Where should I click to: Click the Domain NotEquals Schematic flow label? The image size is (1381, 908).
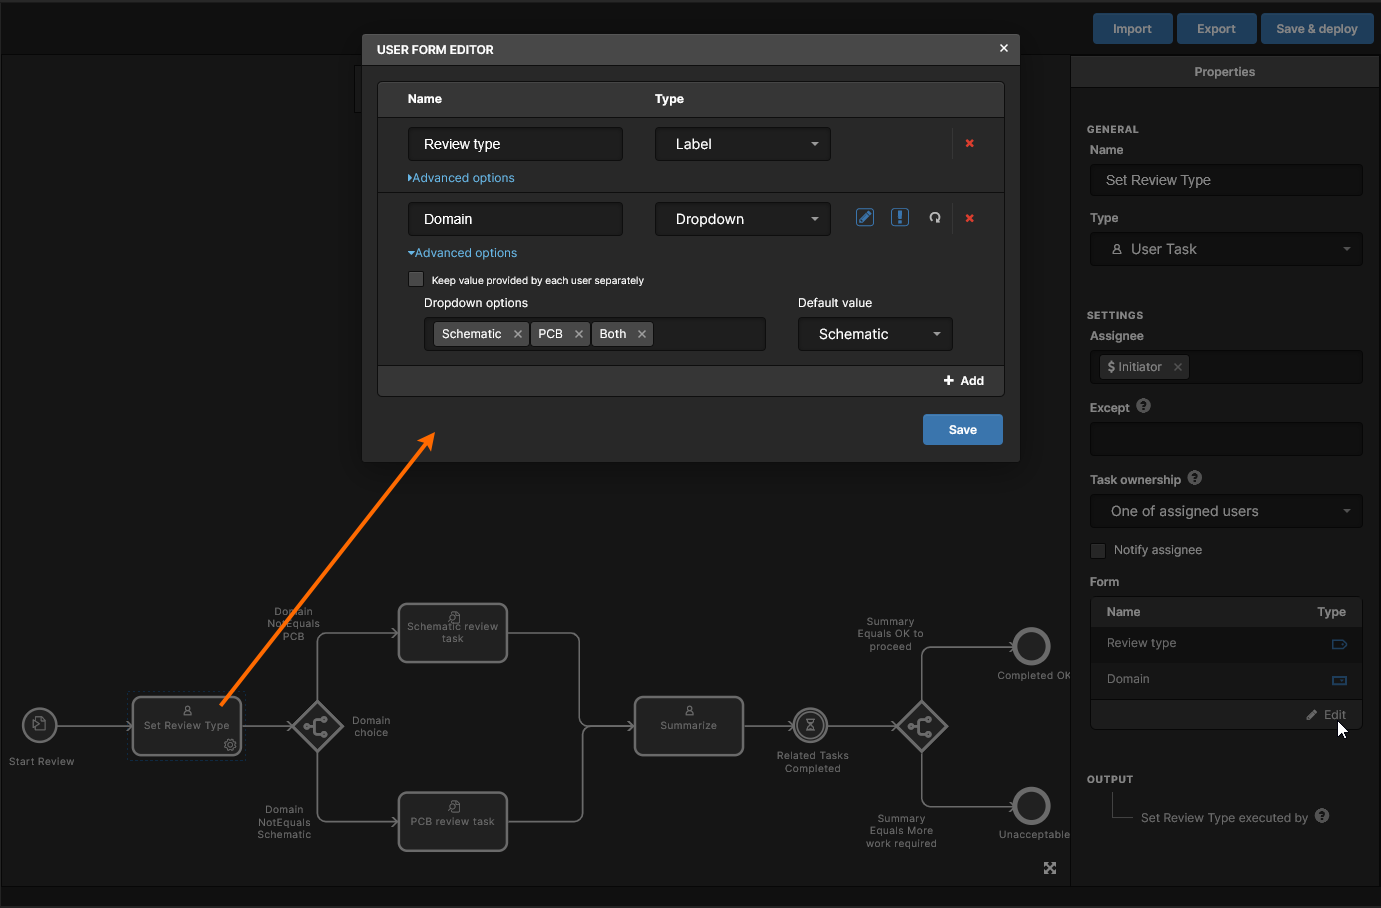tap(284, 822)
